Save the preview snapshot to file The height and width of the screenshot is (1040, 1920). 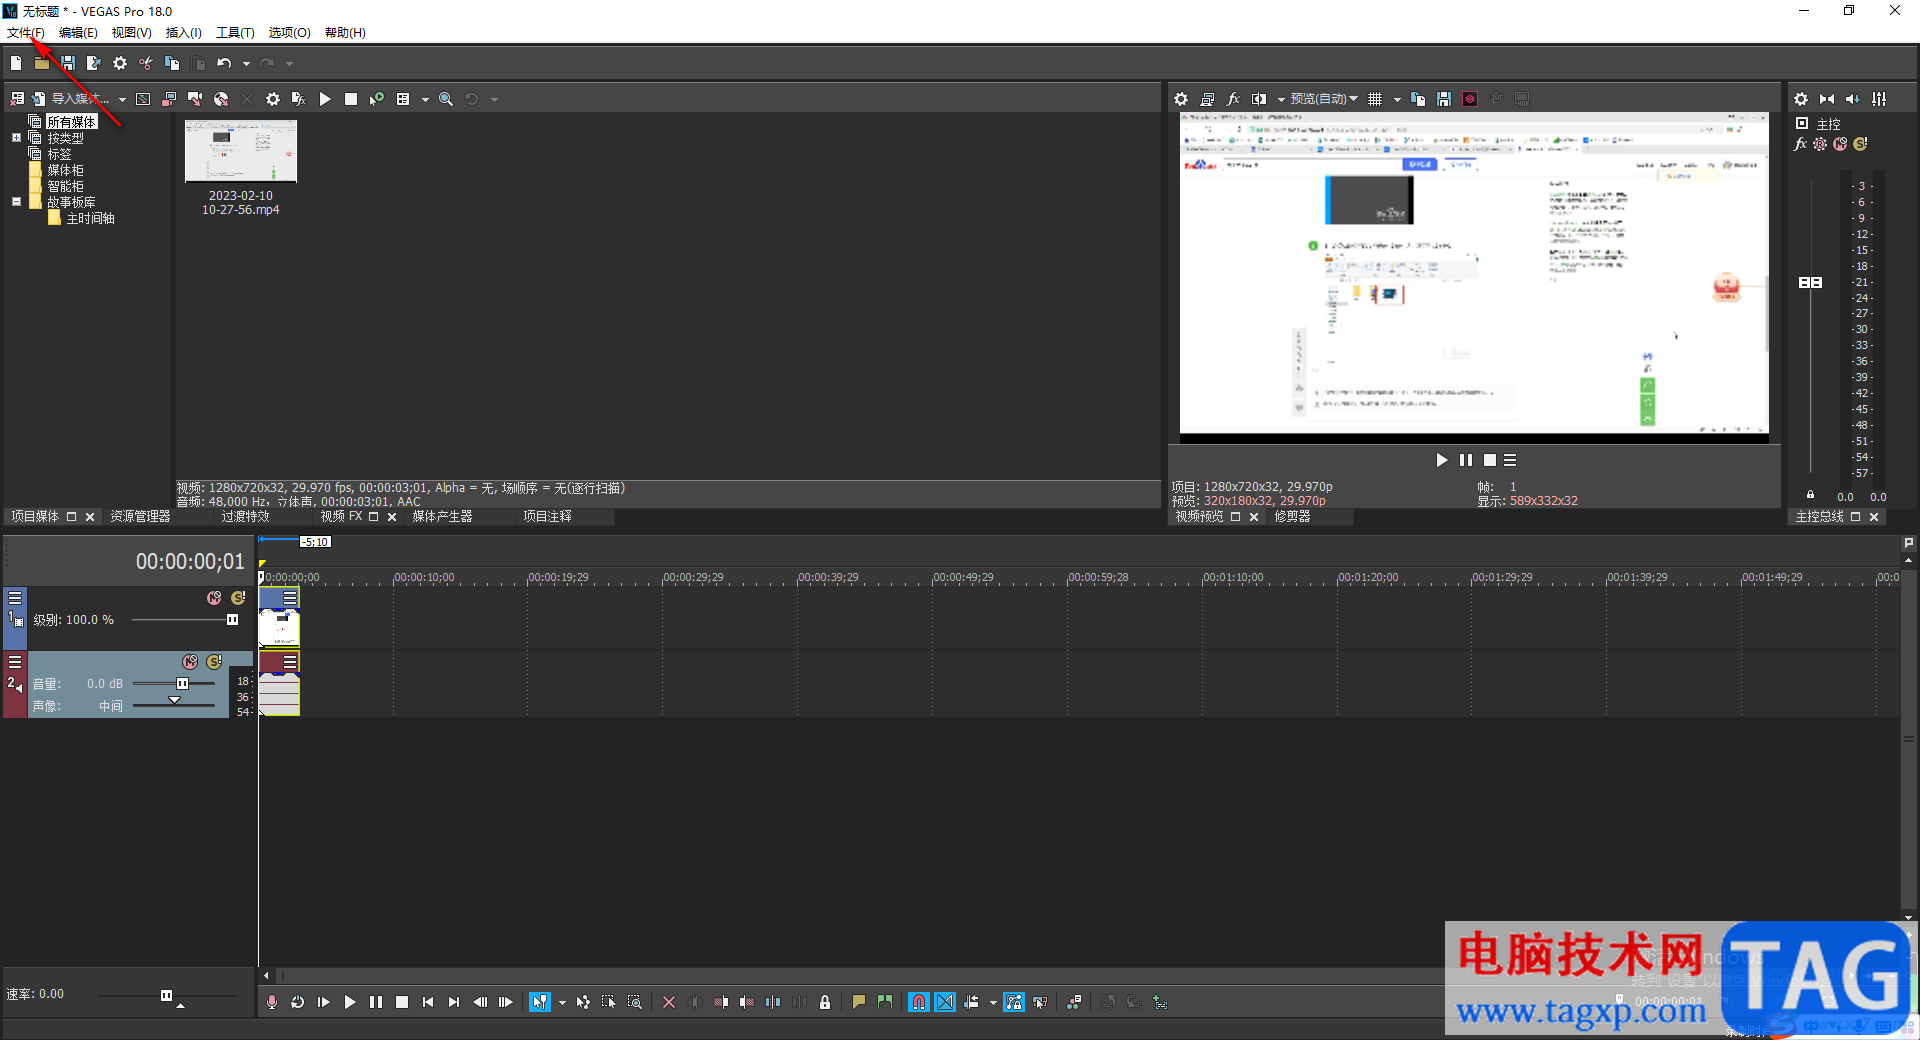tap(1444, 99)
